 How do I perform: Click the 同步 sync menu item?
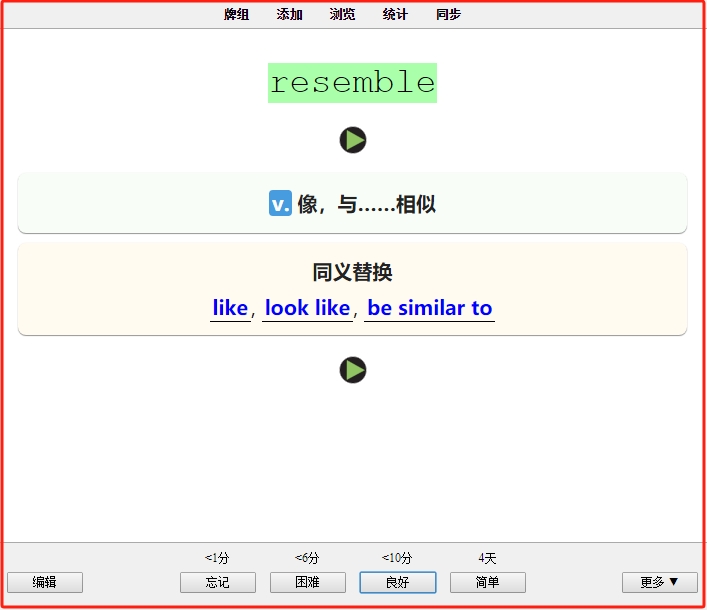coord(448,14)
